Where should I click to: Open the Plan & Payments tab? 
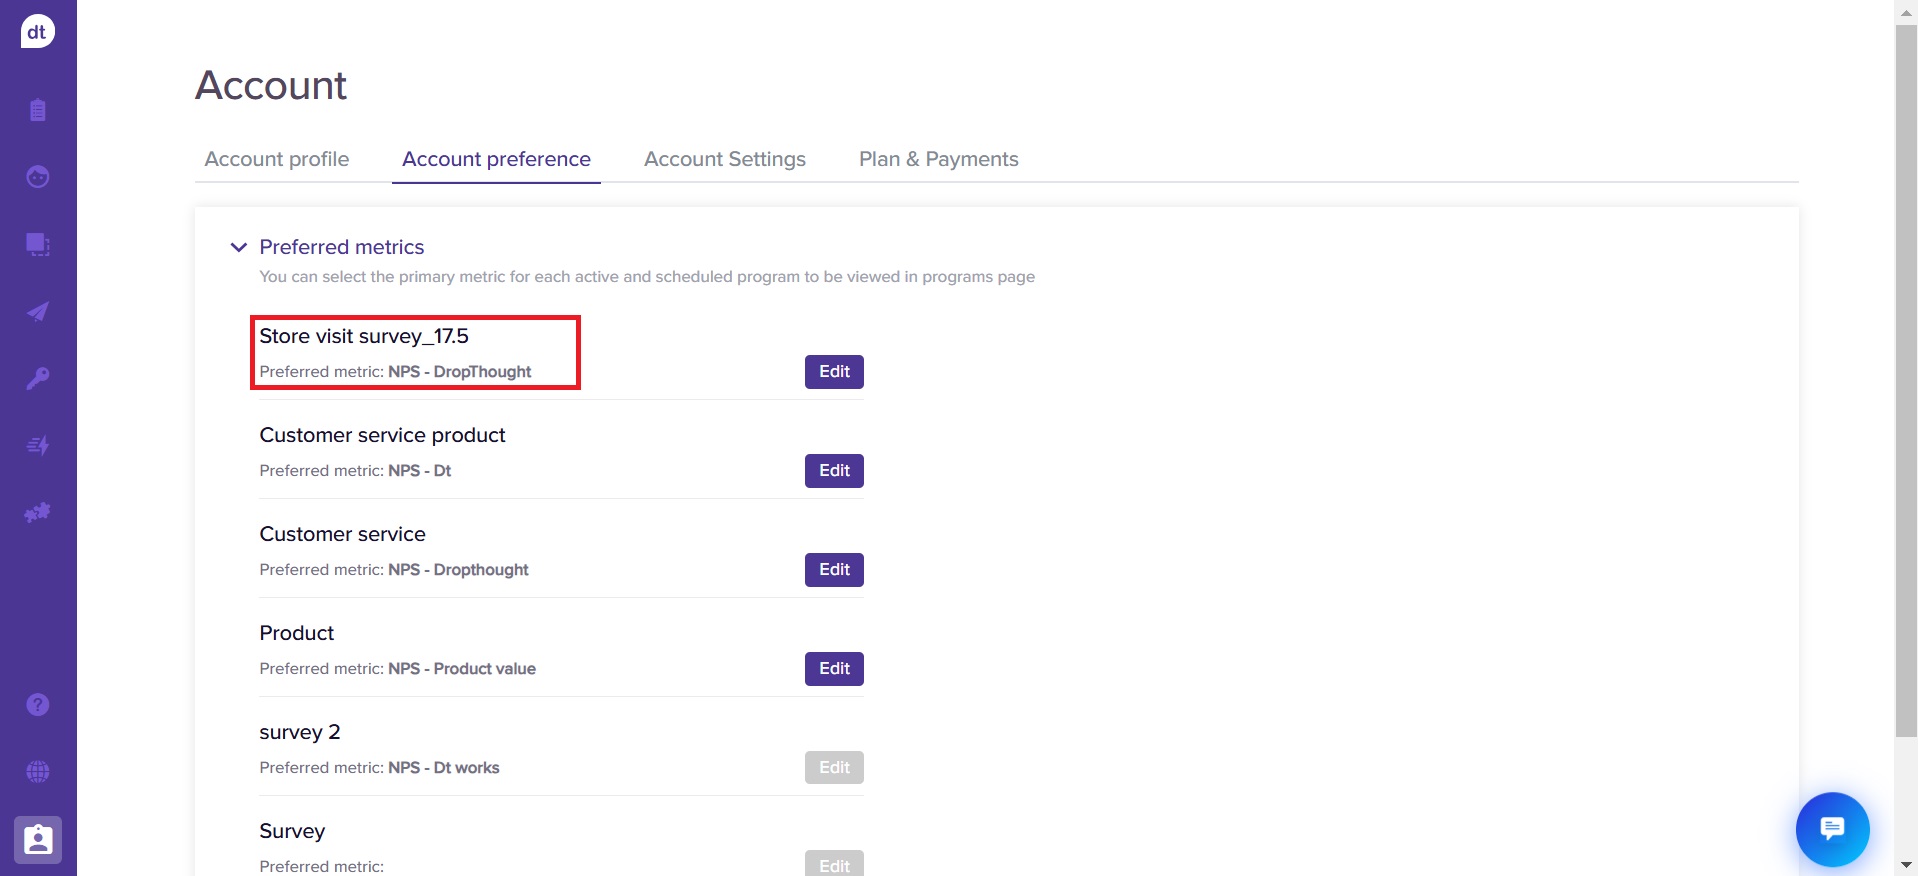[x=938, y=159]
